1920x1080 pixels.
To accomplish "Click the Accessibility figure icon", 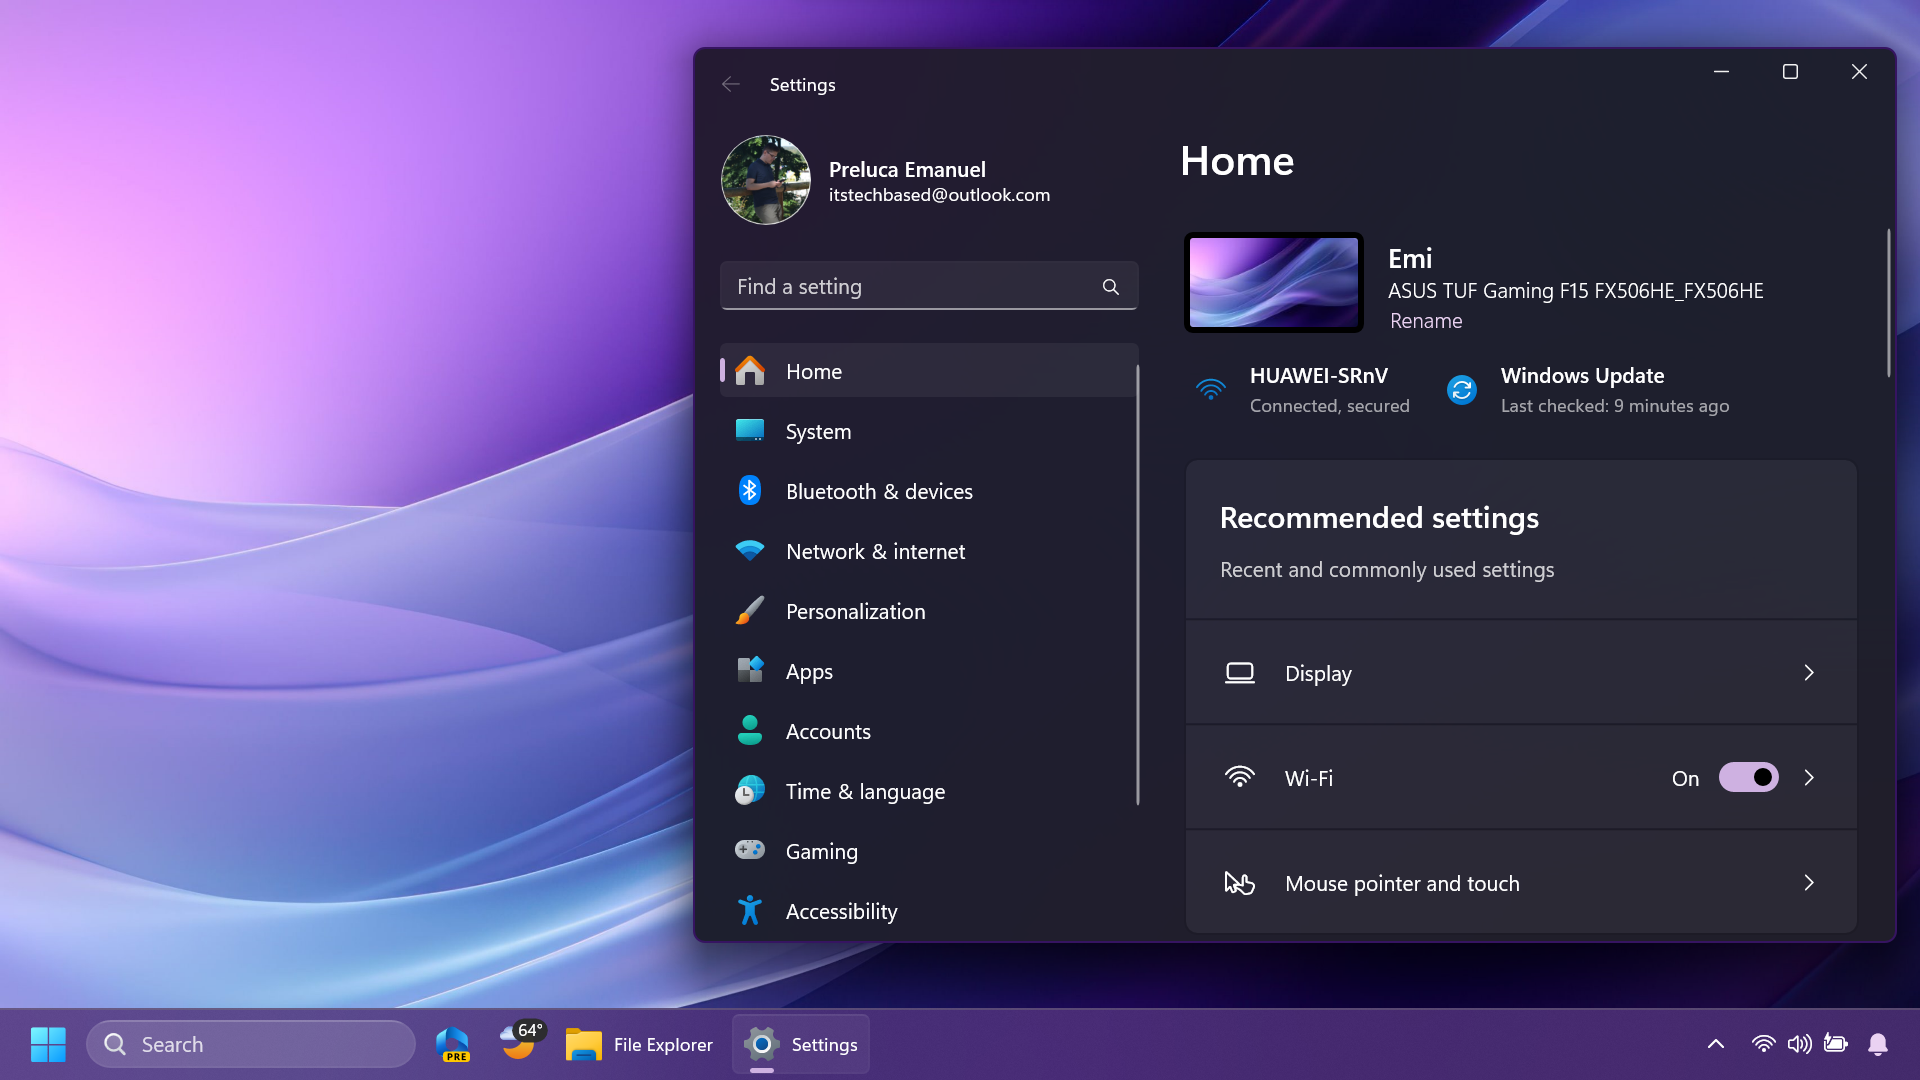I will [x=750, y=911].
